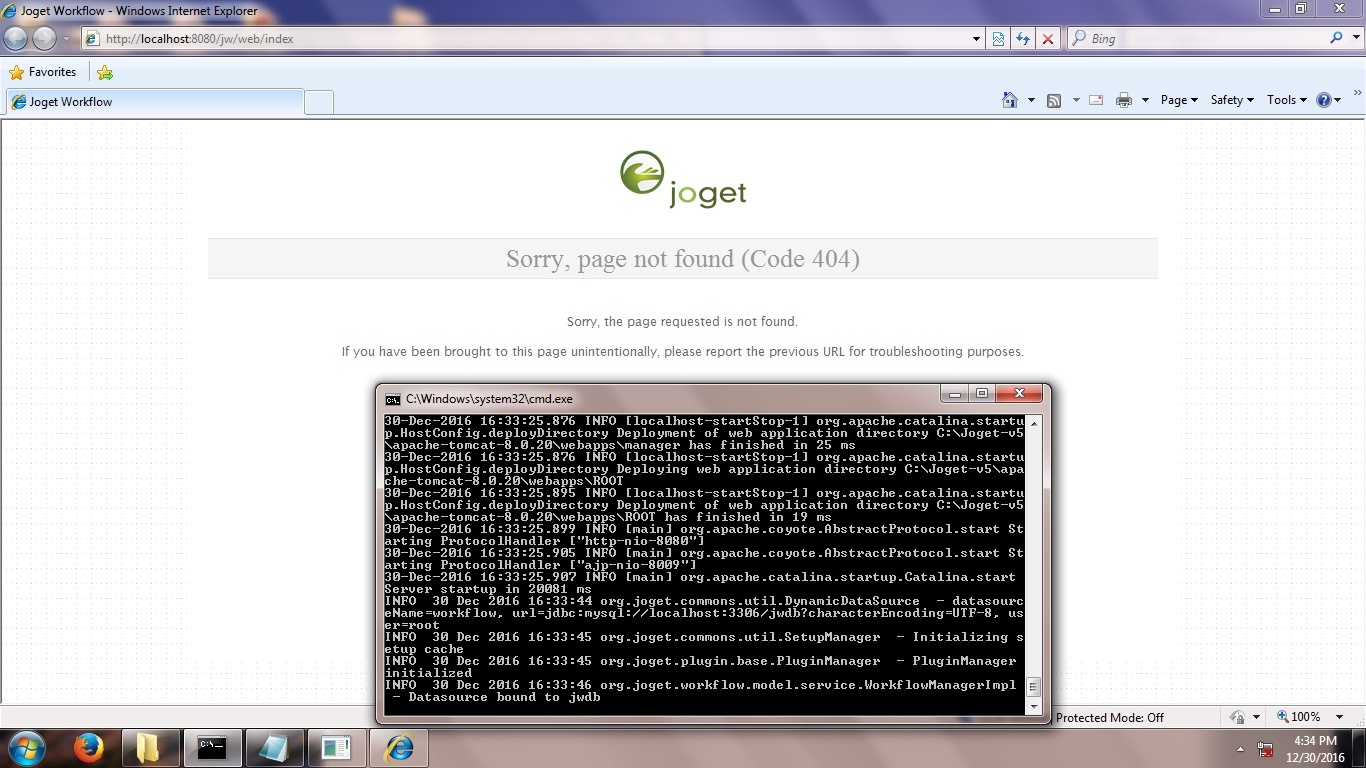Expand the status bar security dropdown arrow
Viewport: 1366px width, 768px height.
(1255, 717)
